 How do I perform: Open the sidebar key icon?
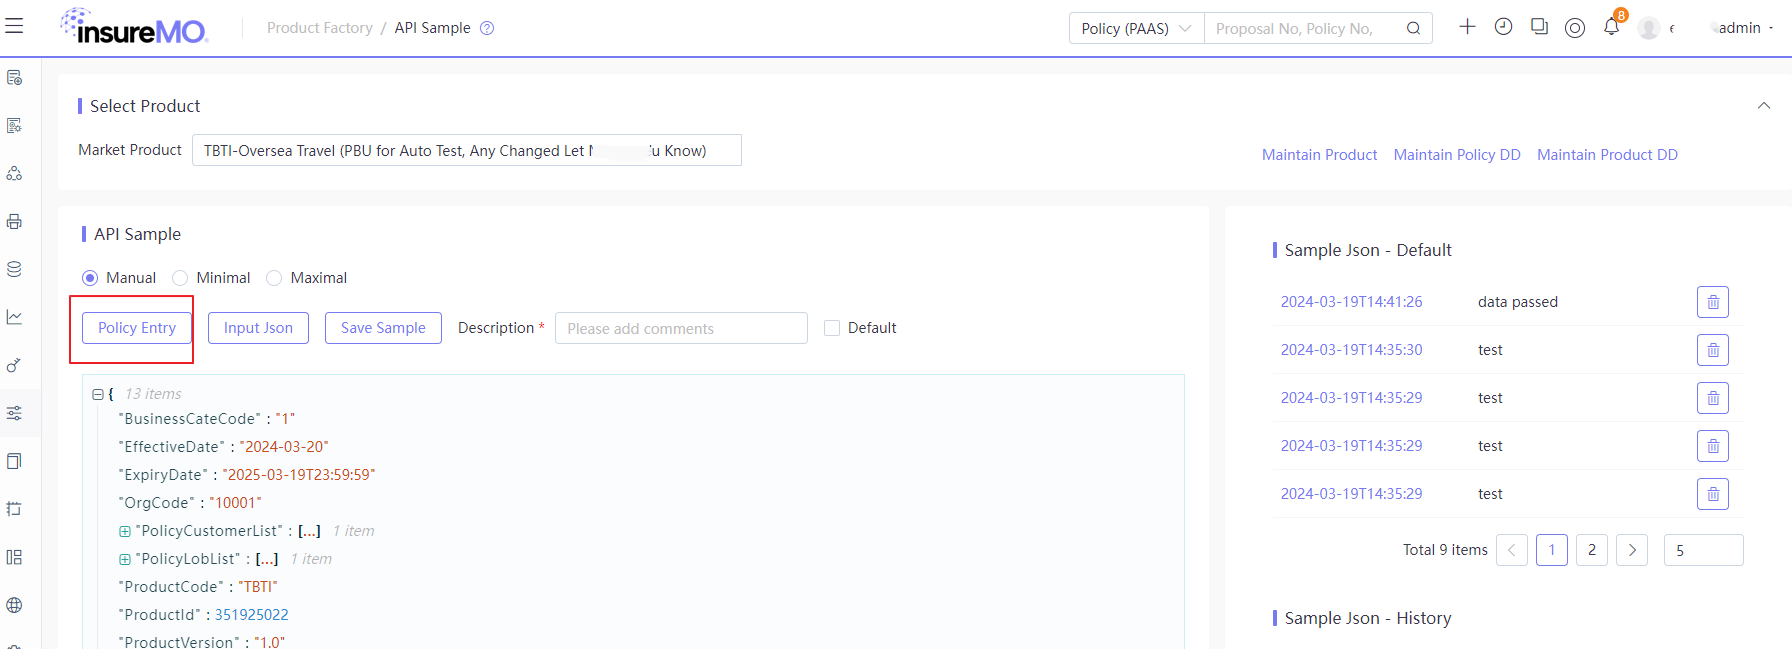point(14,365)
